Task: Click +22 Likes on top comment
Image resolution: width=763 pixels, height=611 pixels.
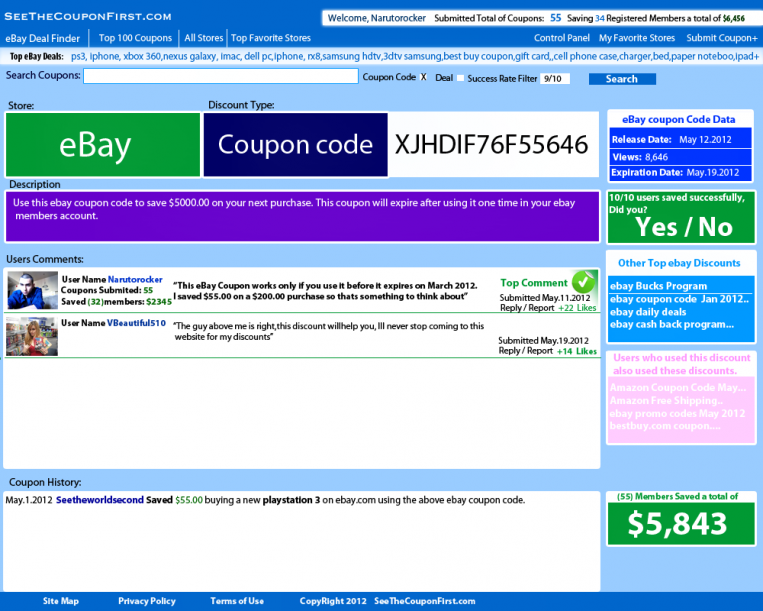Action: 577,308
